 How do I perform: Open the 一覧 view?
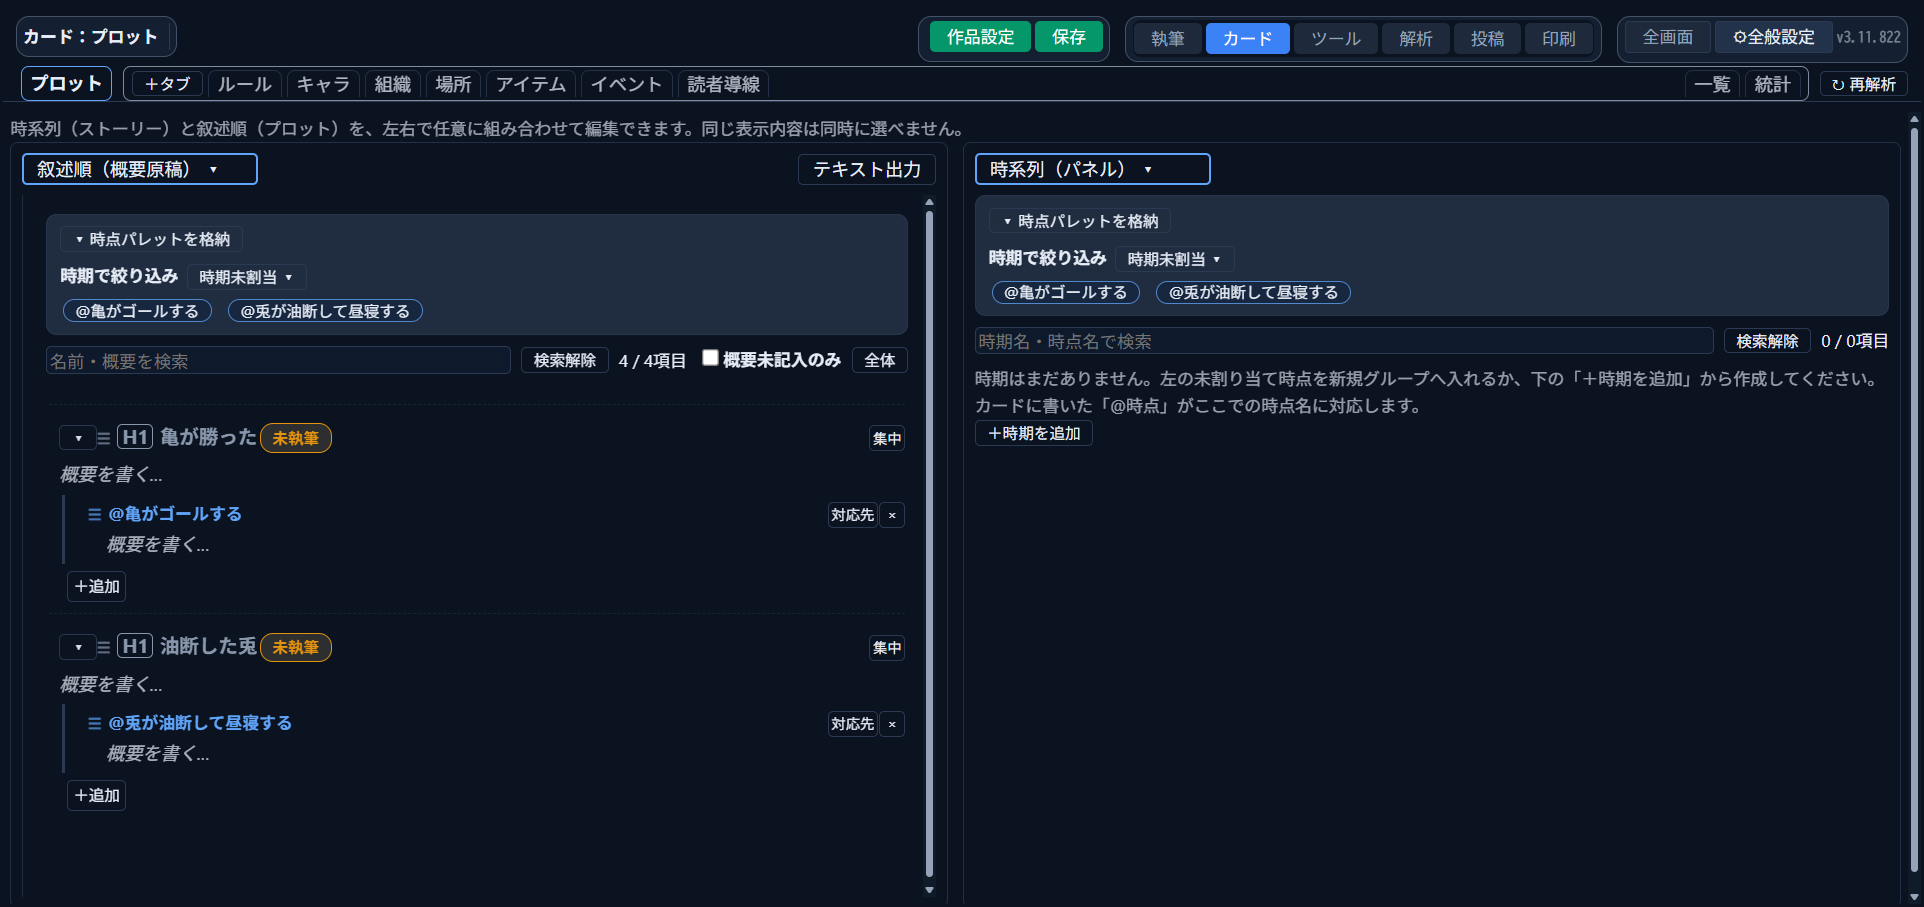click(1712, 85)
